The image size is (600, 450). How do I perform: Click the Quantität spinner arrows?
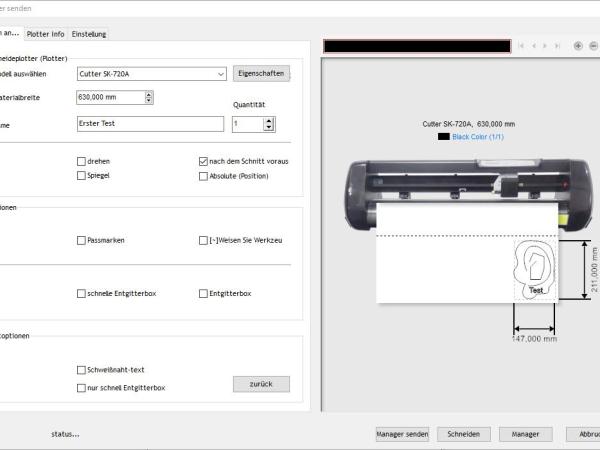[x=268, y=124]
